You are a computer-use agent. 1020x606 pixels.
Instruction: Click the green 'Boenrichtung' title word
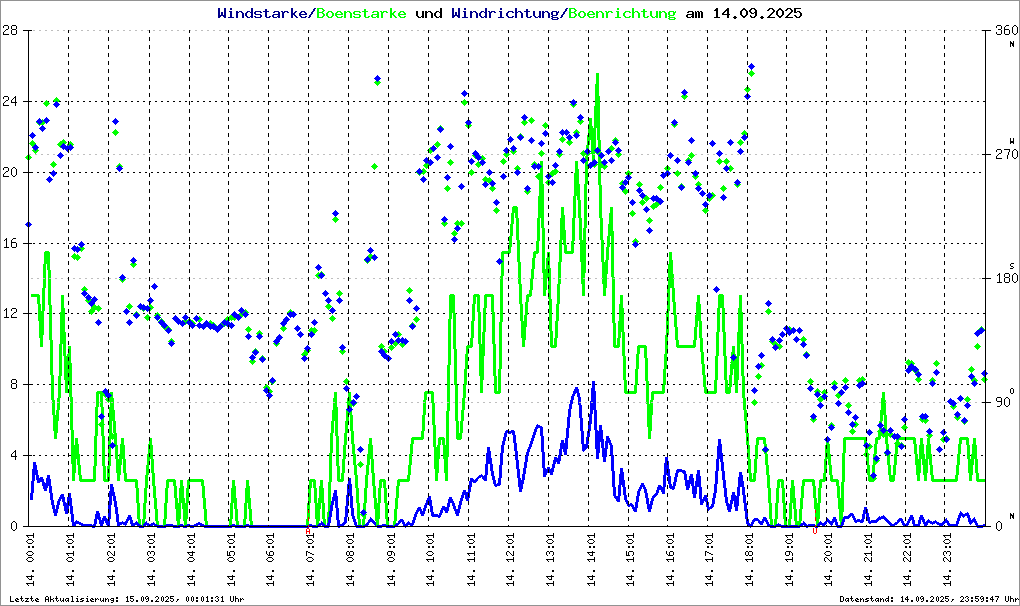[x=623, y=13]
